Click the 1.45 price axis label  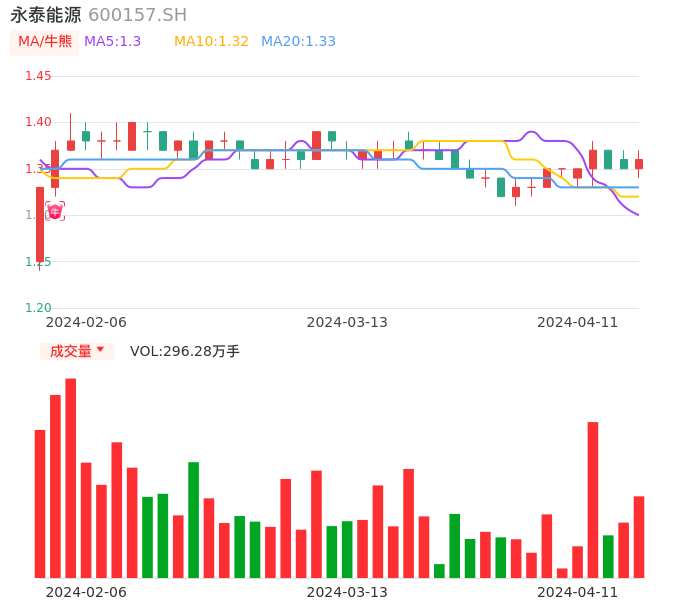click(38, 76)
